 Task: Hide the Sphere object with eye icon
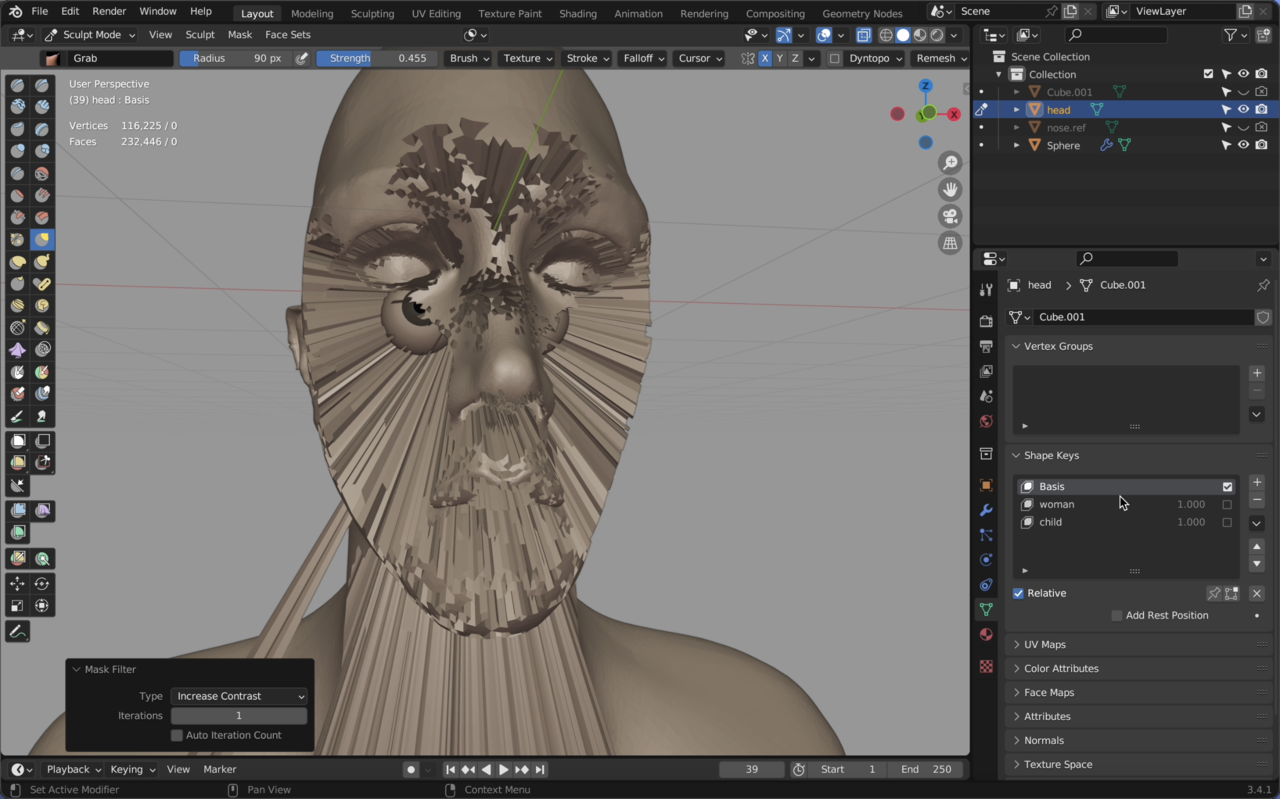tap(1243, 145)
